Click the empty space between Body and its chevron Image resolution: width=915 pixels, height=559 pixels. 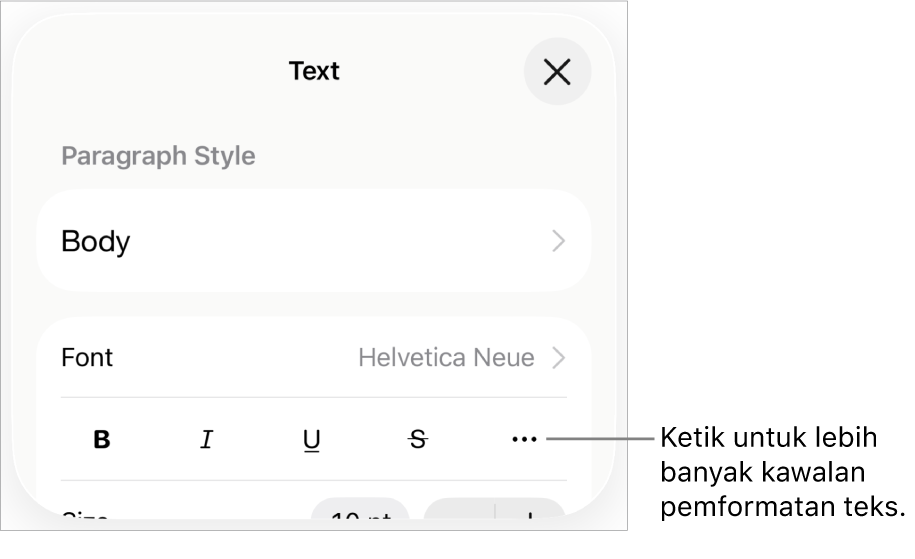[x=340, y=241]
